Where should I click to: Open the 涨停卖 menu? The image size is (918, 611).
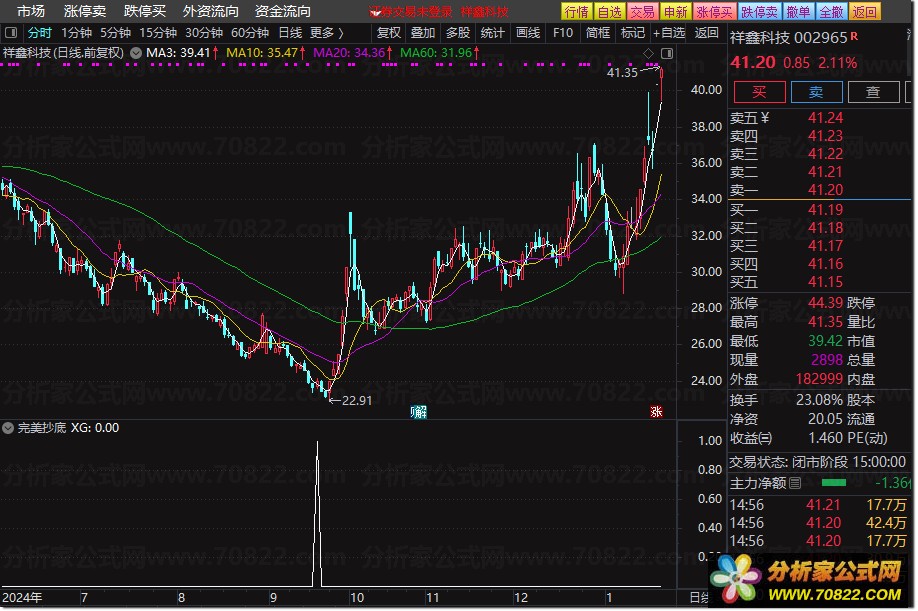tap(85, 11)
